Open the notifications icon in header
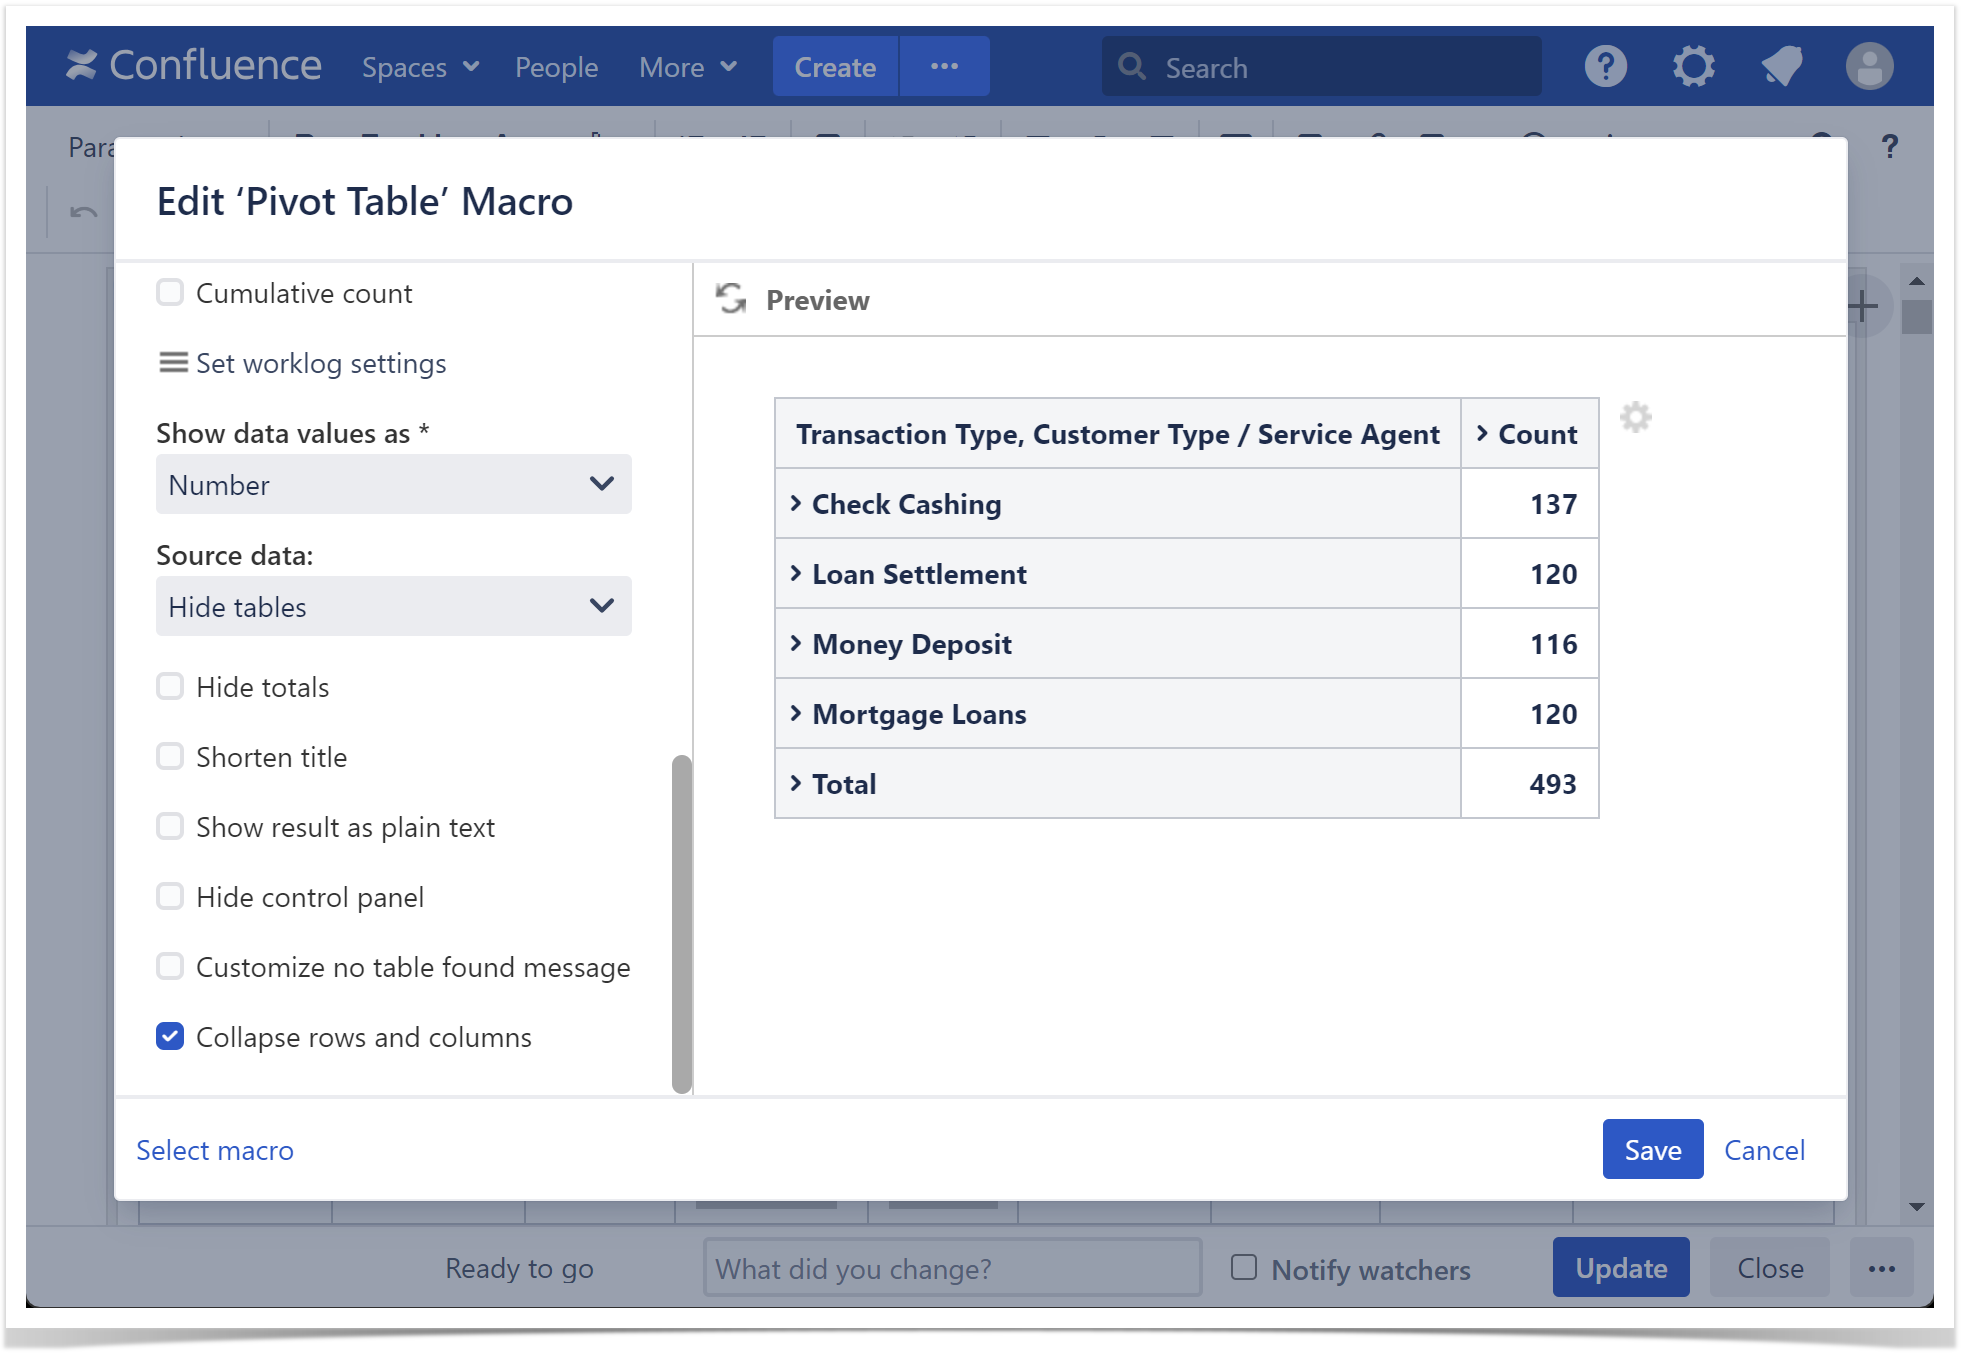This screenshot has height=1357, width=1968. [1781, 67]
